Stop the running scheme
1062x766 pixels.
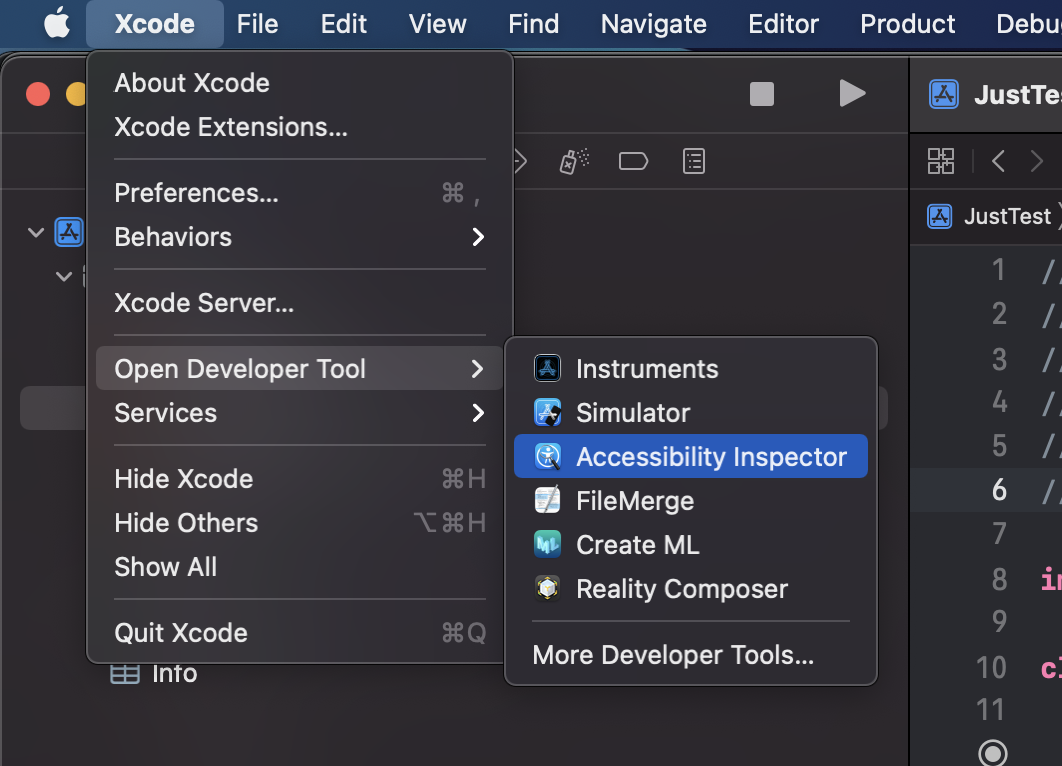762,94
